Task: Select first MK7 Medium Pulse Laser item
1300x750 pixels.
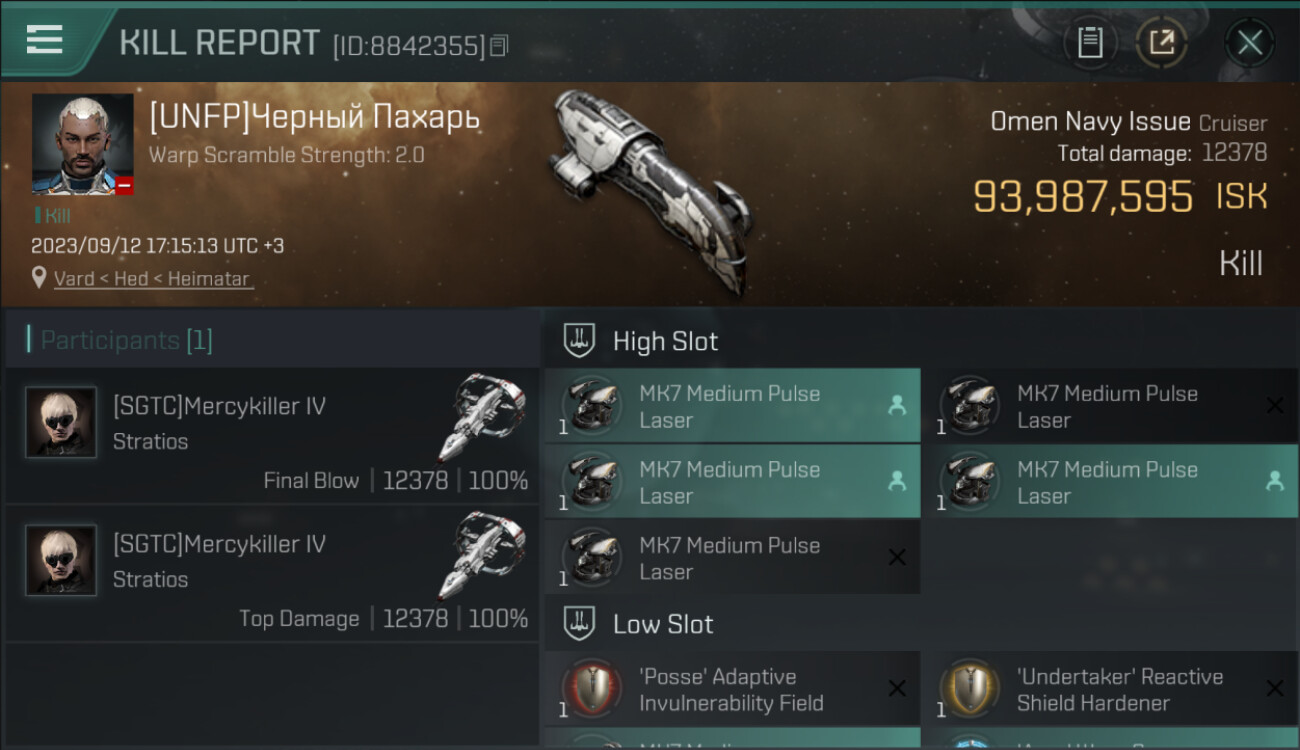Action: click(x=731, y=406)
